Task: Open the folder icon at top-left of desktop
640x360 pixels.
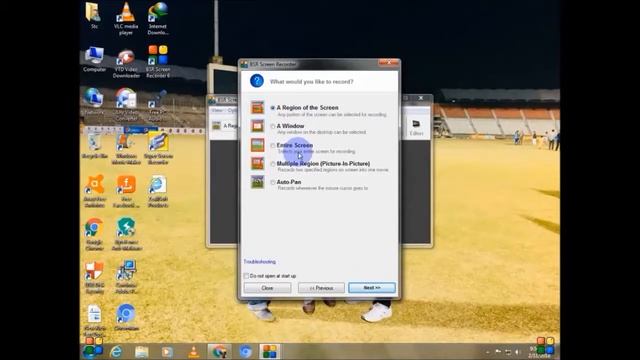Action: pos(94,16)
